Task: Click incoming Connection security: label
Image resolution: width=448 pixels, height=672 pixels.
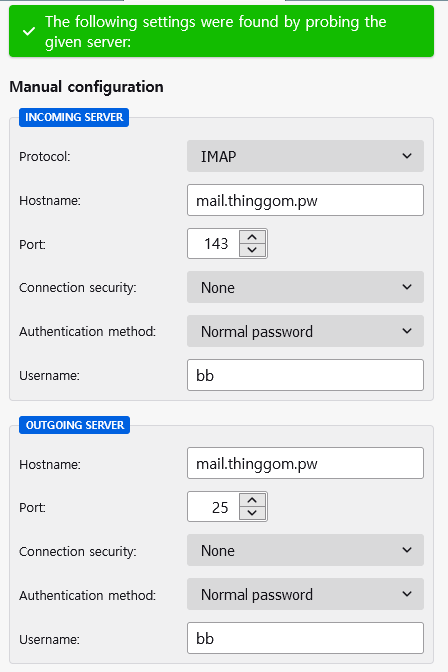Action: (x=78, y=288)
